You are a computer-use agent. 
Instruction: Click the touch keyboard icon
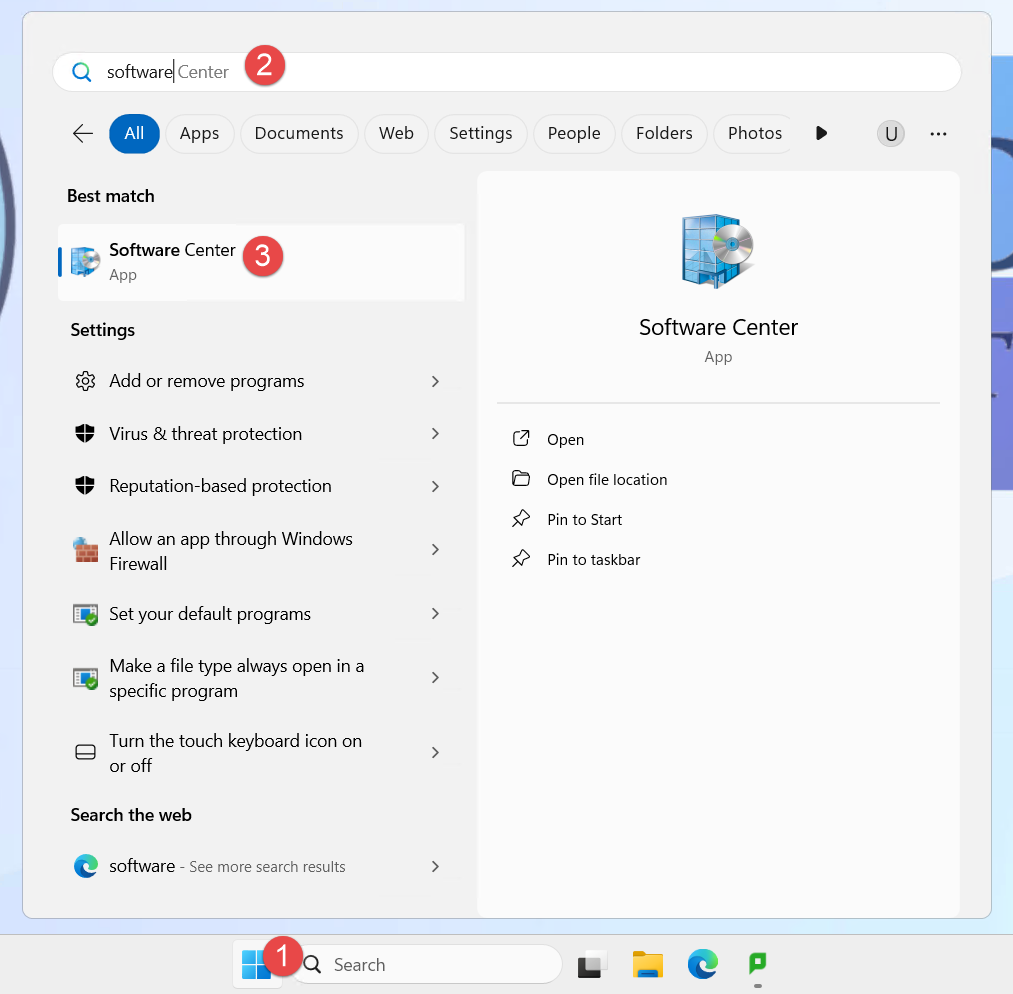[x=85, y=752]
